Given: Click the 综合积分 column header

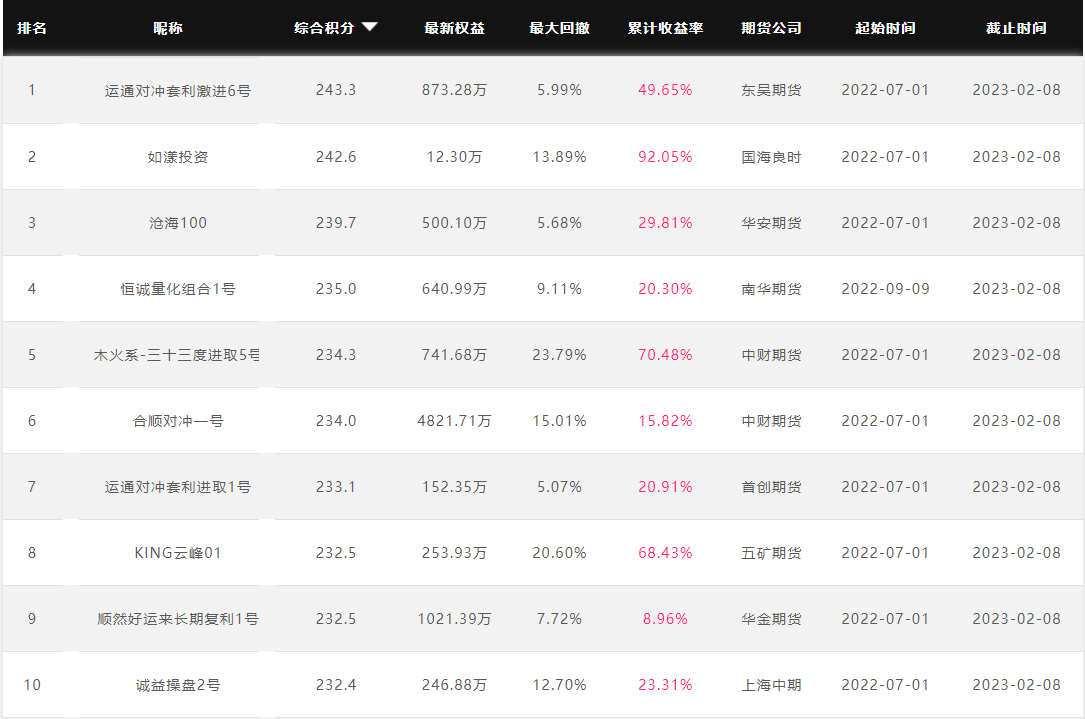Looking at the screenshot, I should pos(324,28).
